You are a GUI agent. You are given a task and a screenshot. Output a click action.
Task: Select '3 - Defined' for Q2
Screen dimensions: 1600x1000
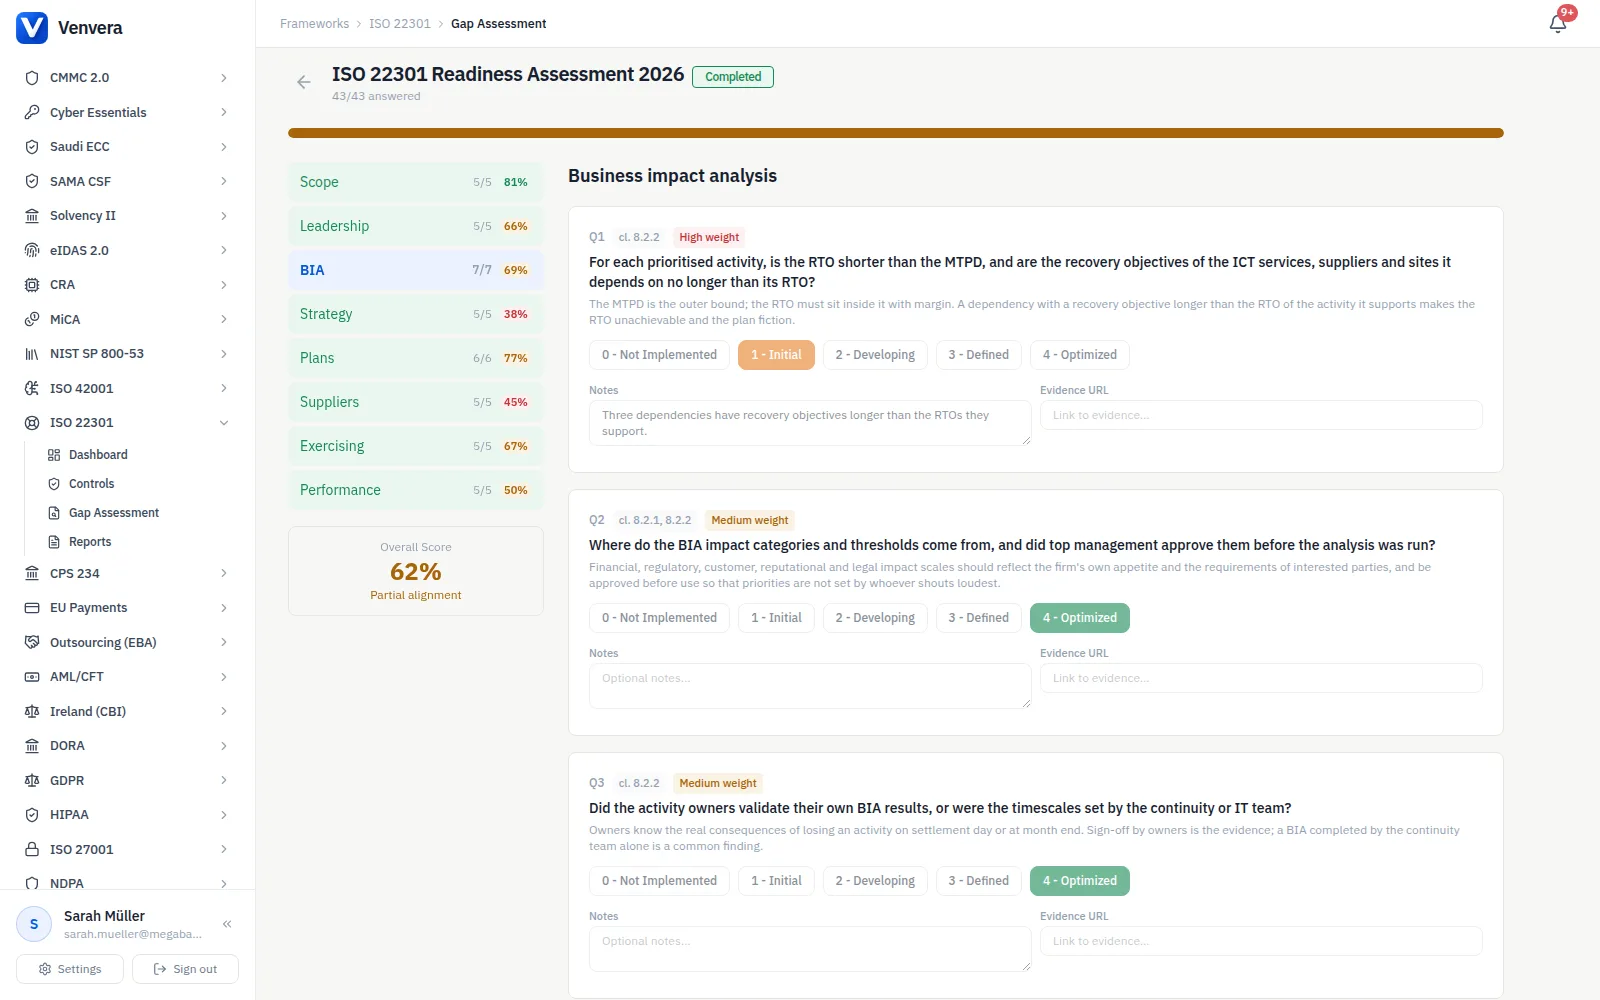point(979,618)
